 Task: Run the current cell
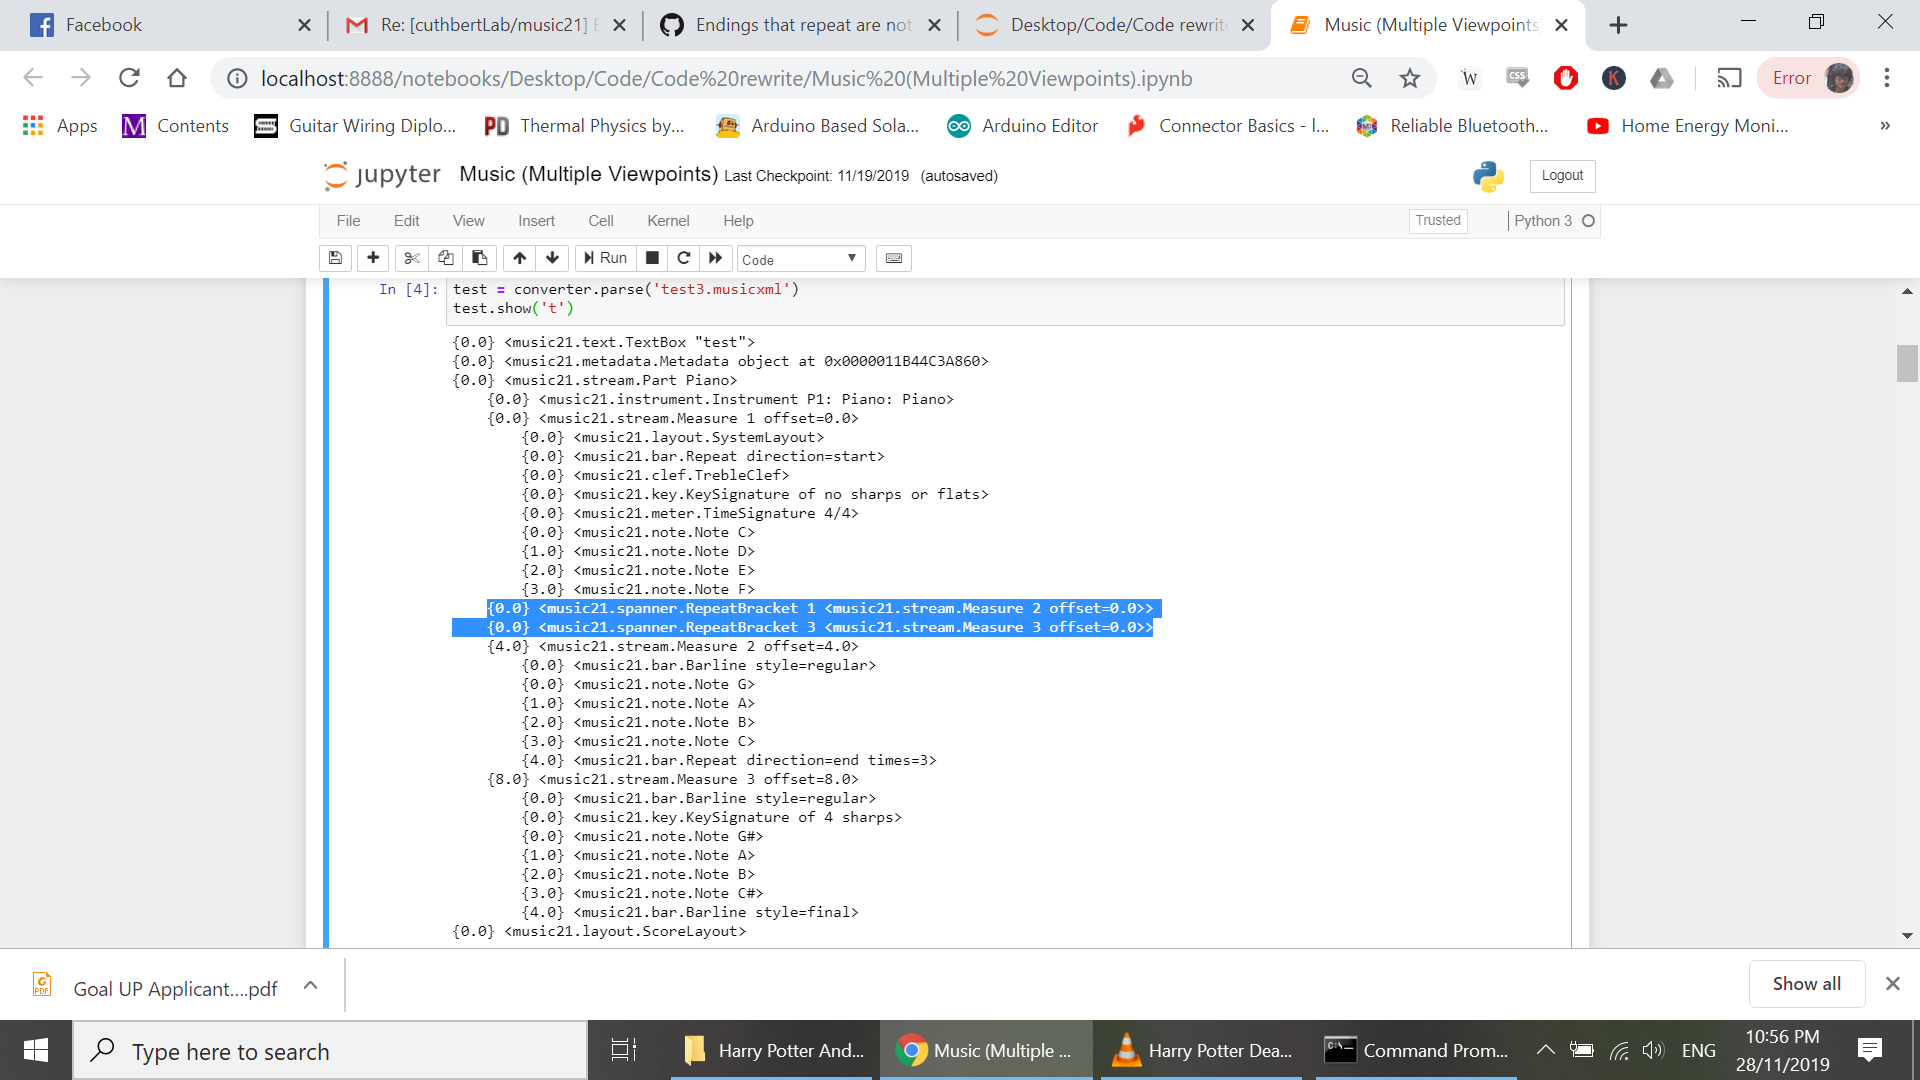[604, 258]
